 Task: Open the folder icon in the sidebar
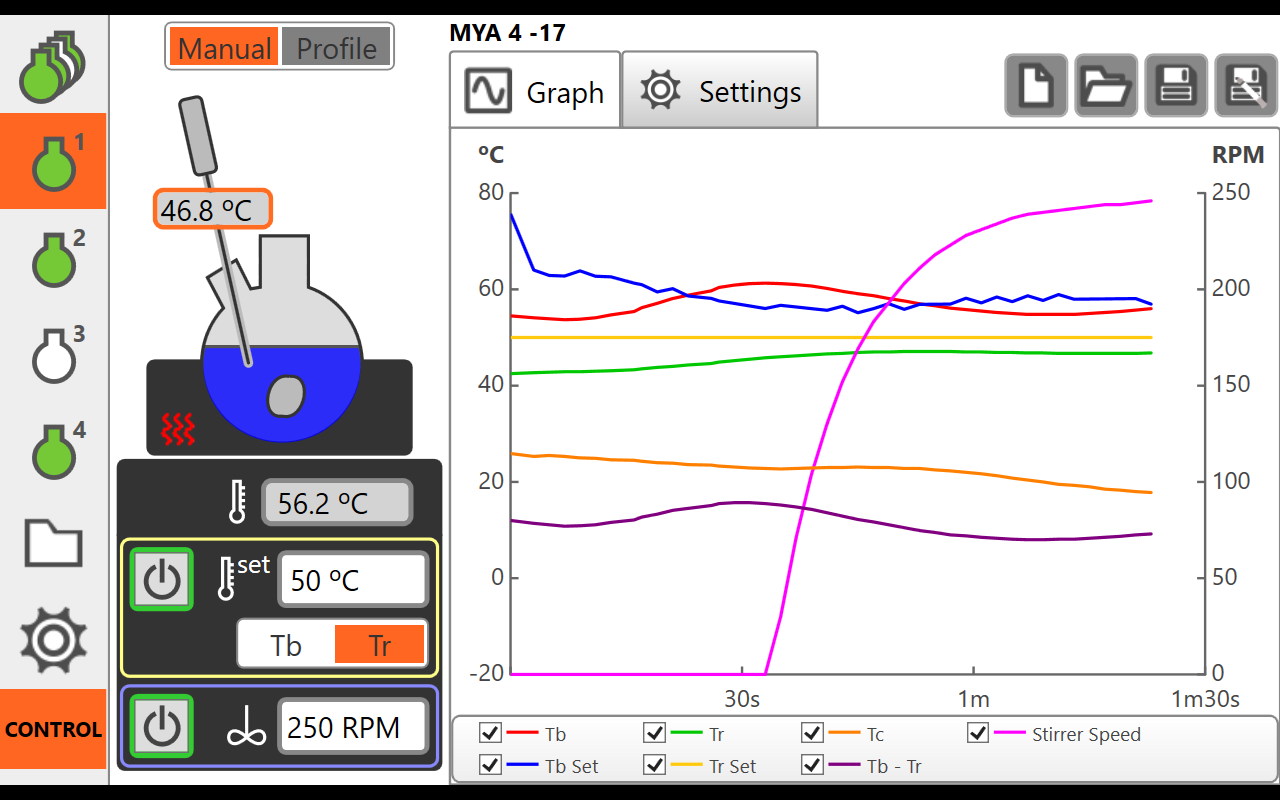pyautogui.click(x=53, y=543)
